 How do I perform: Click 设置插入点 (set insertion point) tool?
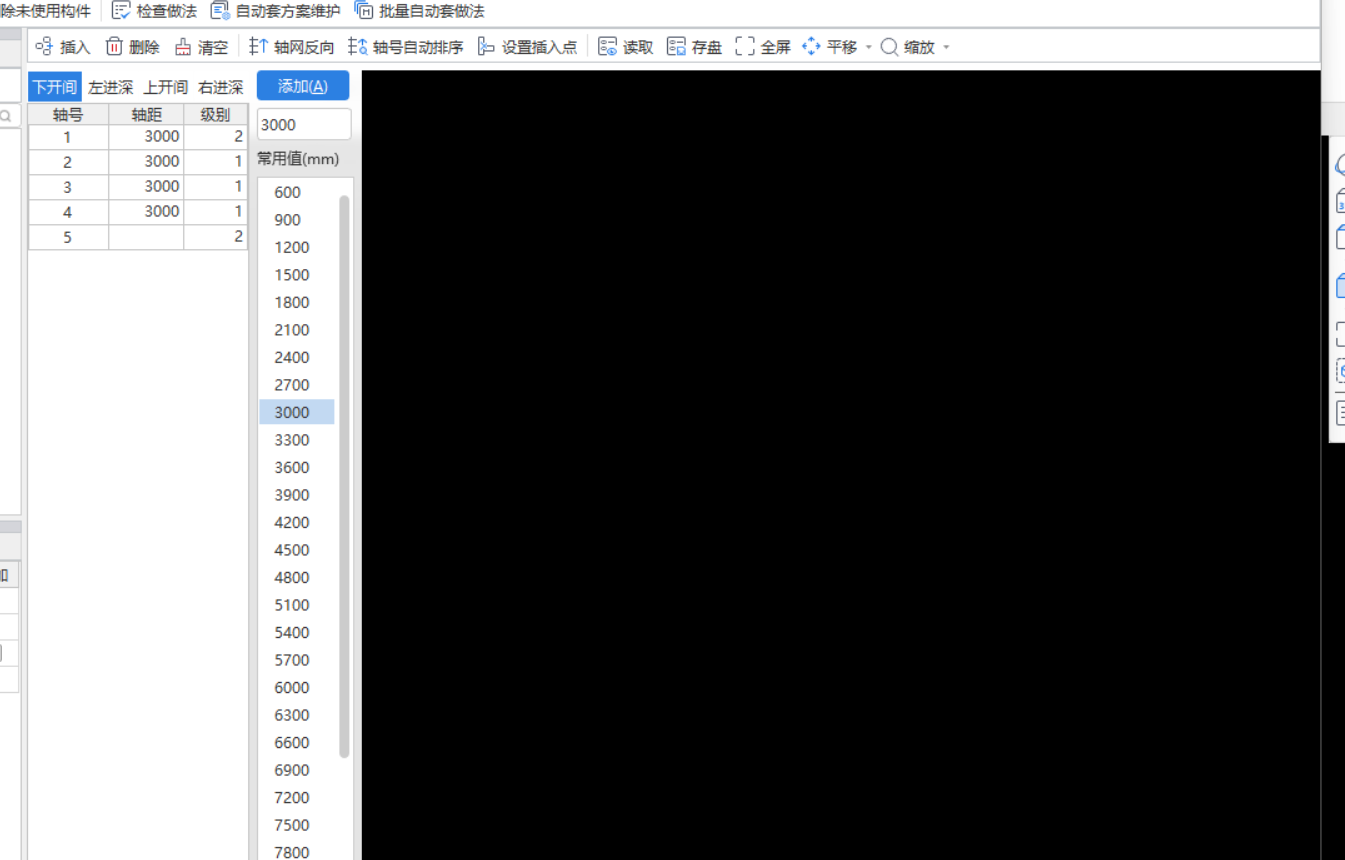(x=527, y=47)
